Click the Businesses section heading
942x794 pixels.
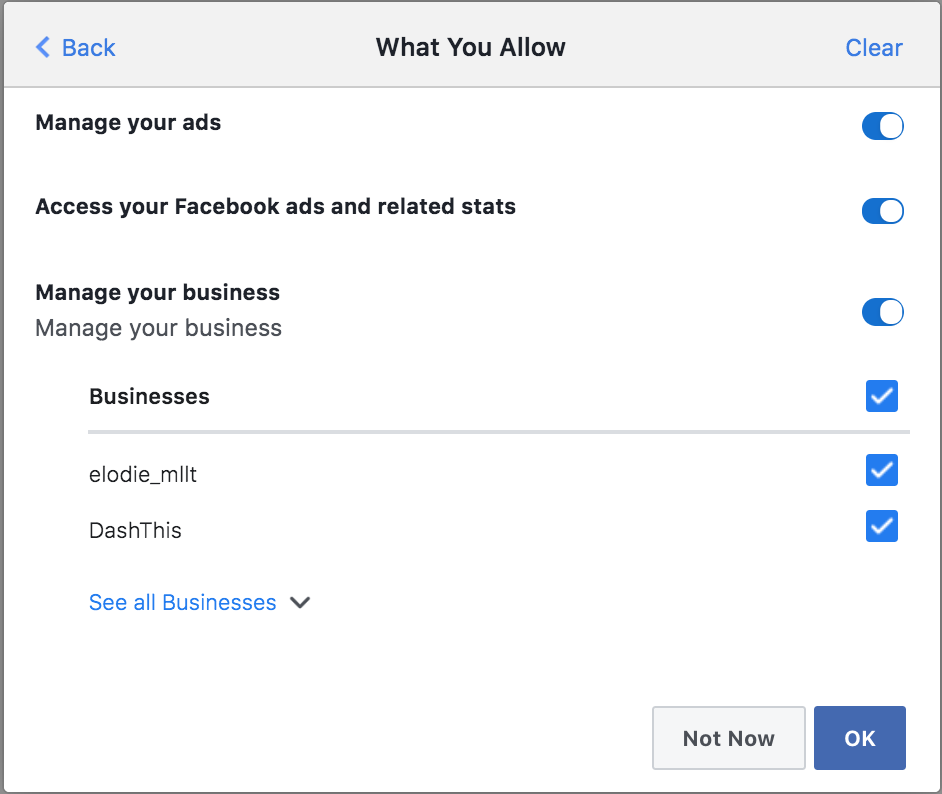150,396
